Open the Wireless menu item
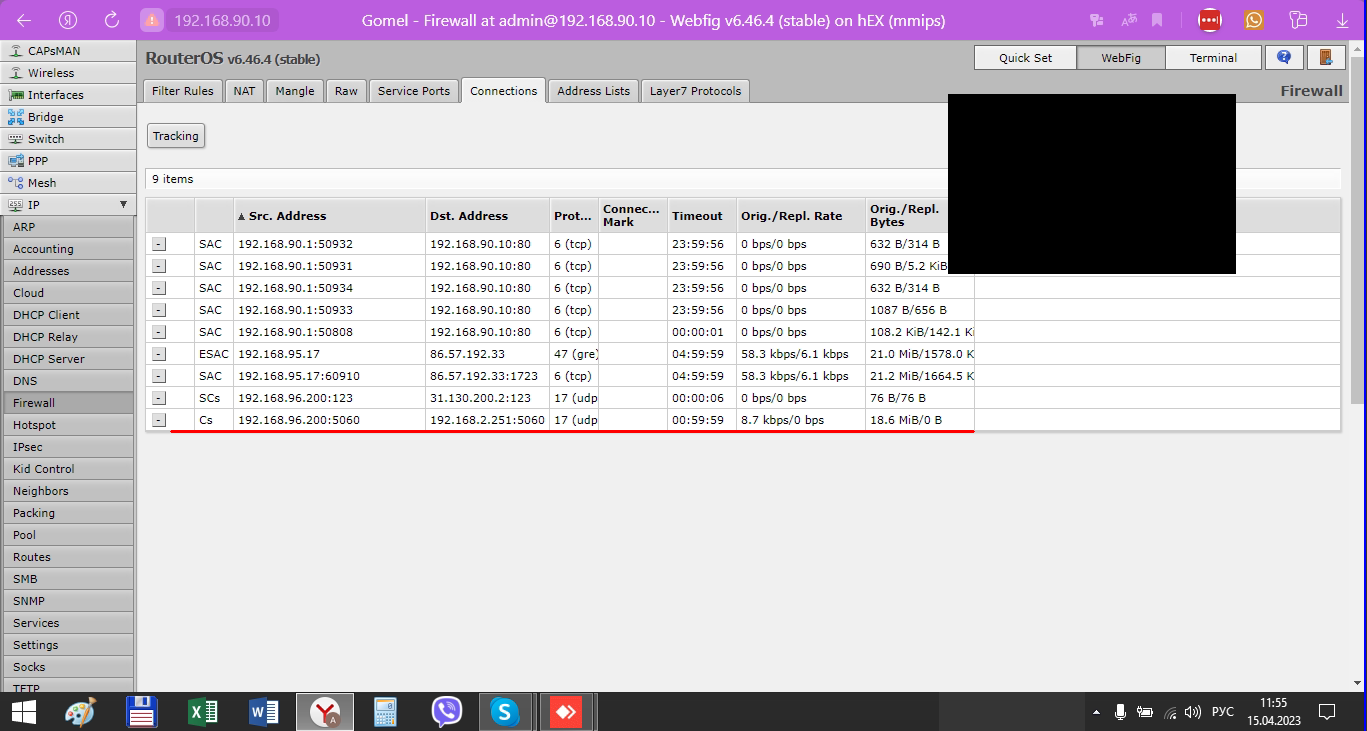Image resolution: width=1367 pixels, height=731 pixels. point(68,73)
